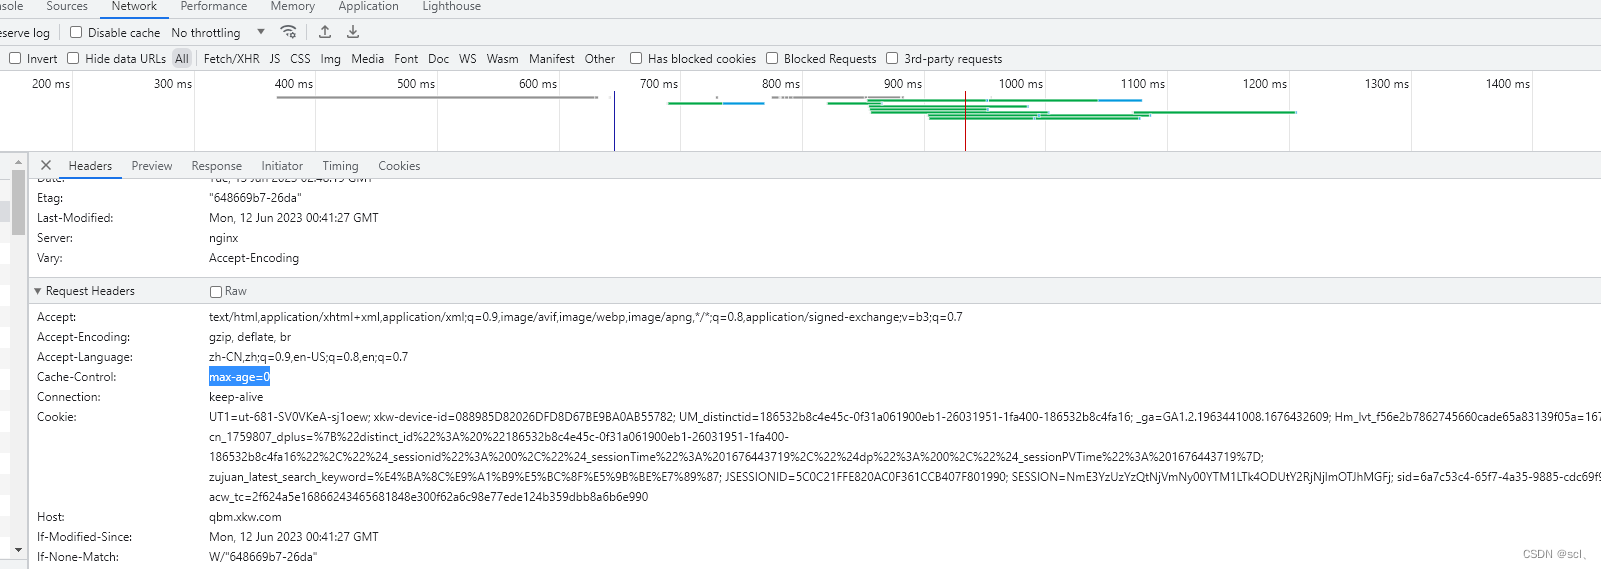View the Timing detail tab
The width and height of the screenshot is (1601, 569).
point(340,166)
